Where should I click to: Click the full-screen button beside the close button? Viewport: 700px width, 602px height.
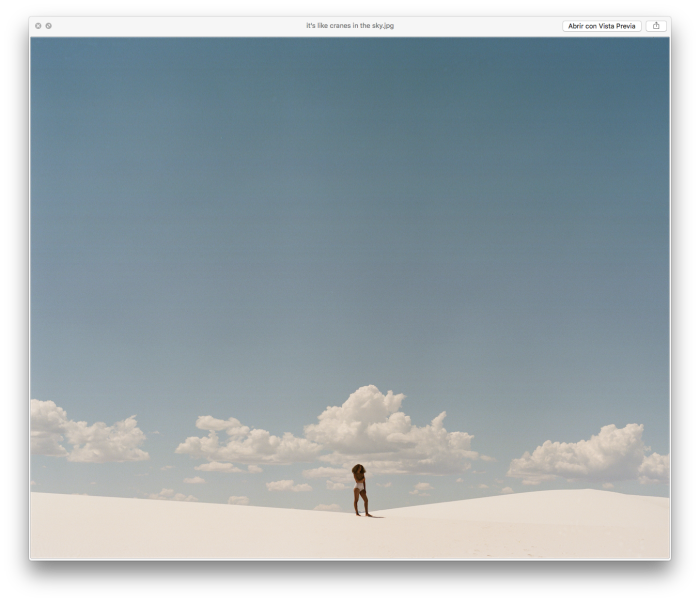48,26
